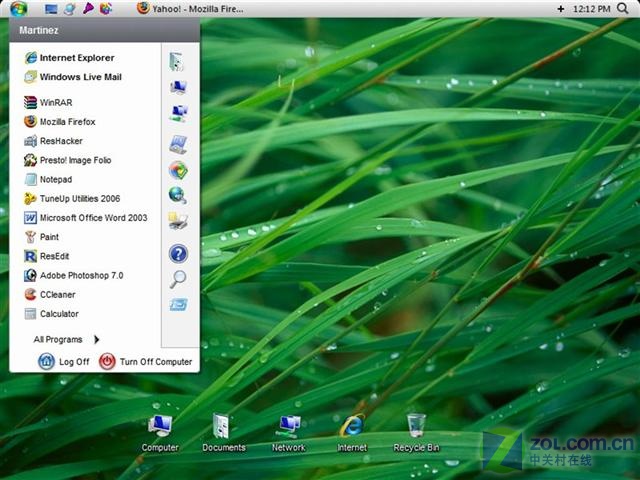This screenshot has width=640, height=480.
Task: Select the Documents desktop icon
Action: tap(224, 433)
